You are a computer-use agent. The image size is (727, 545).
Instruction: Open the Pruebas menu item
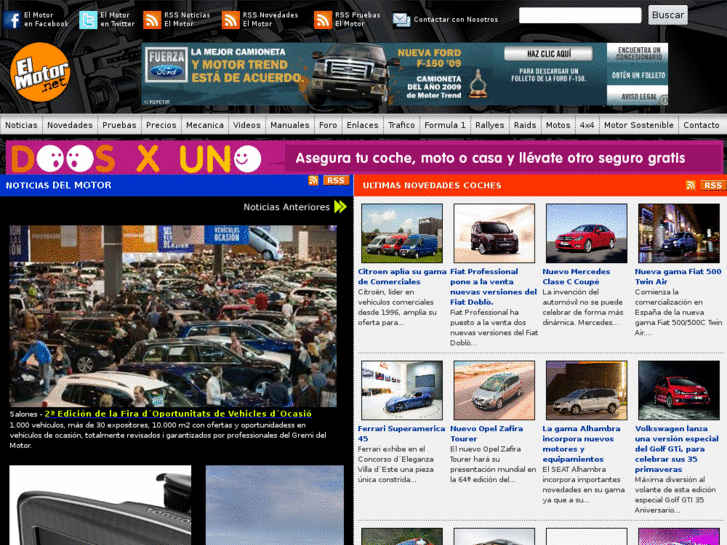coord(119,125)
